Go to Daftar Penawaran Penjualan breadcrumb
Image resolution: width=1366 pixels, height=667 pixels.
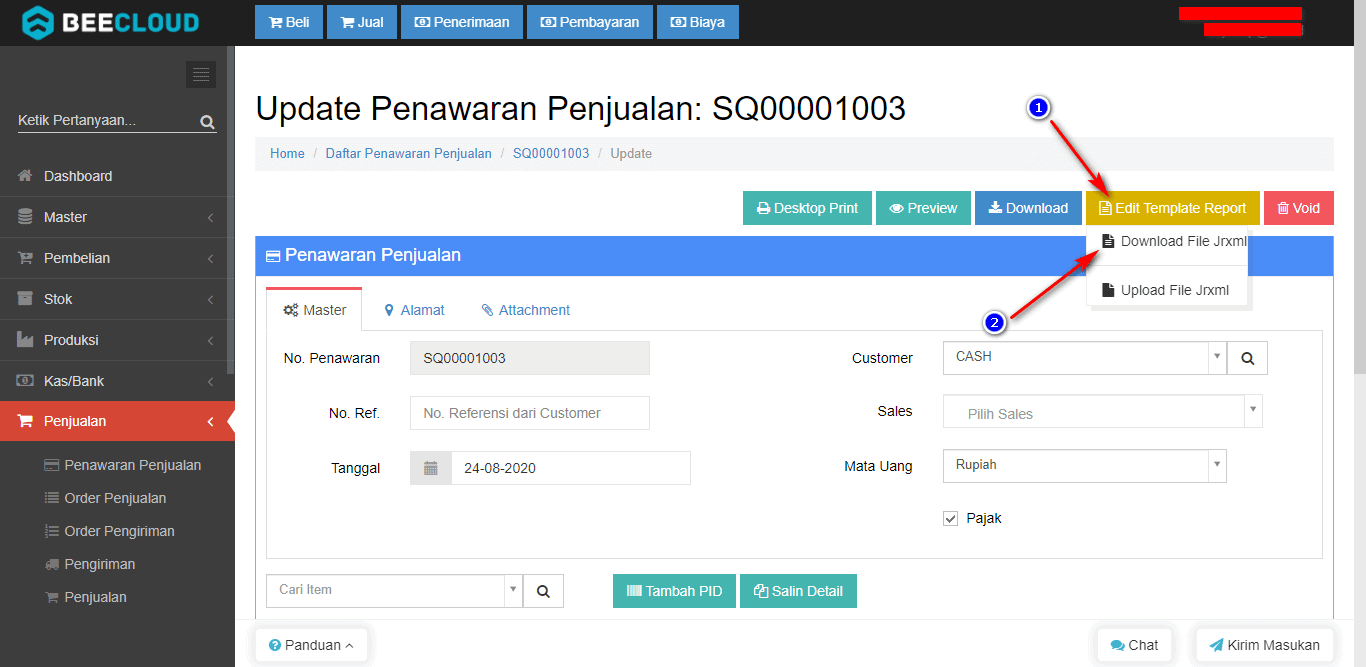(x=409, y=154)
